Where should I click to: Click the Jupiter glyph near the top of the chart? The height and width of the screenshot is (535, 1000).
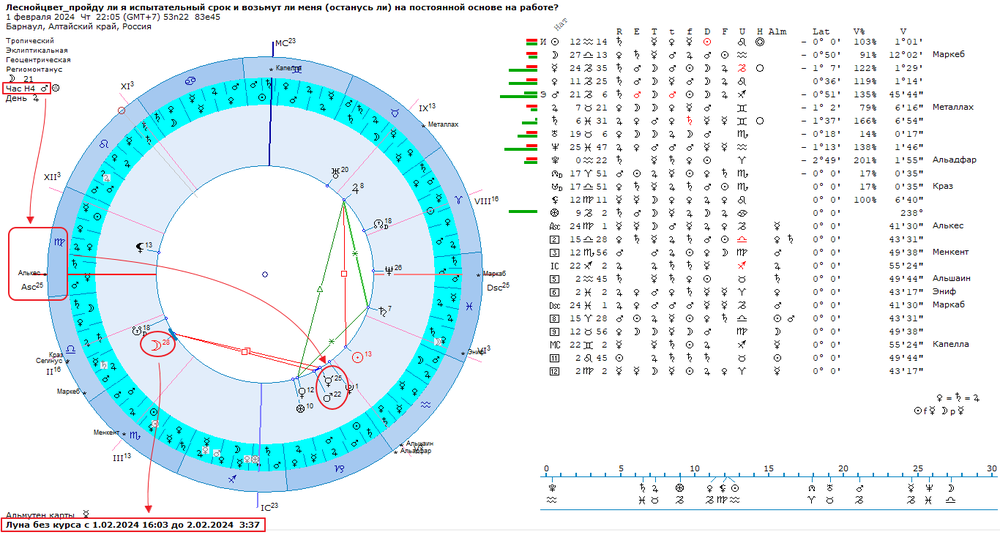coord(356,189)
